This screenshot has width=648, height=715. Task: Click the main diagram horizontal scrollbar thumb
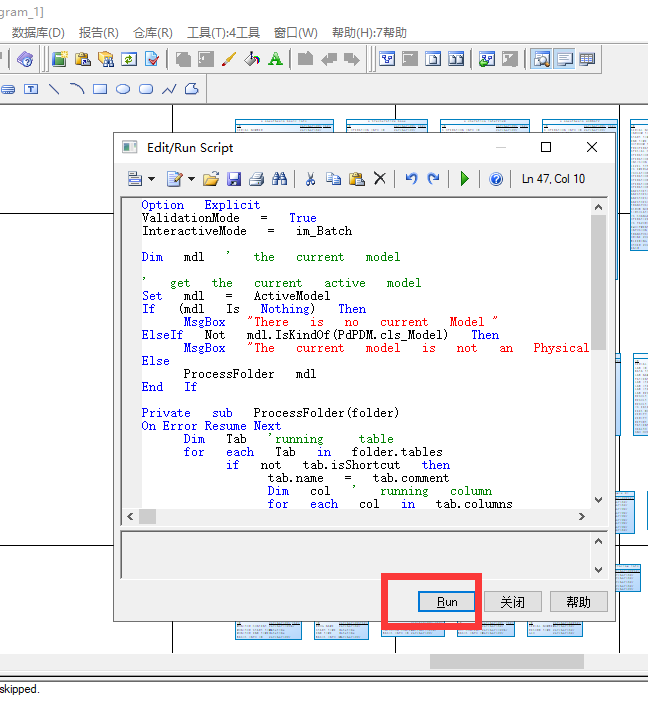pyautogui.click(x=507, y=662)
